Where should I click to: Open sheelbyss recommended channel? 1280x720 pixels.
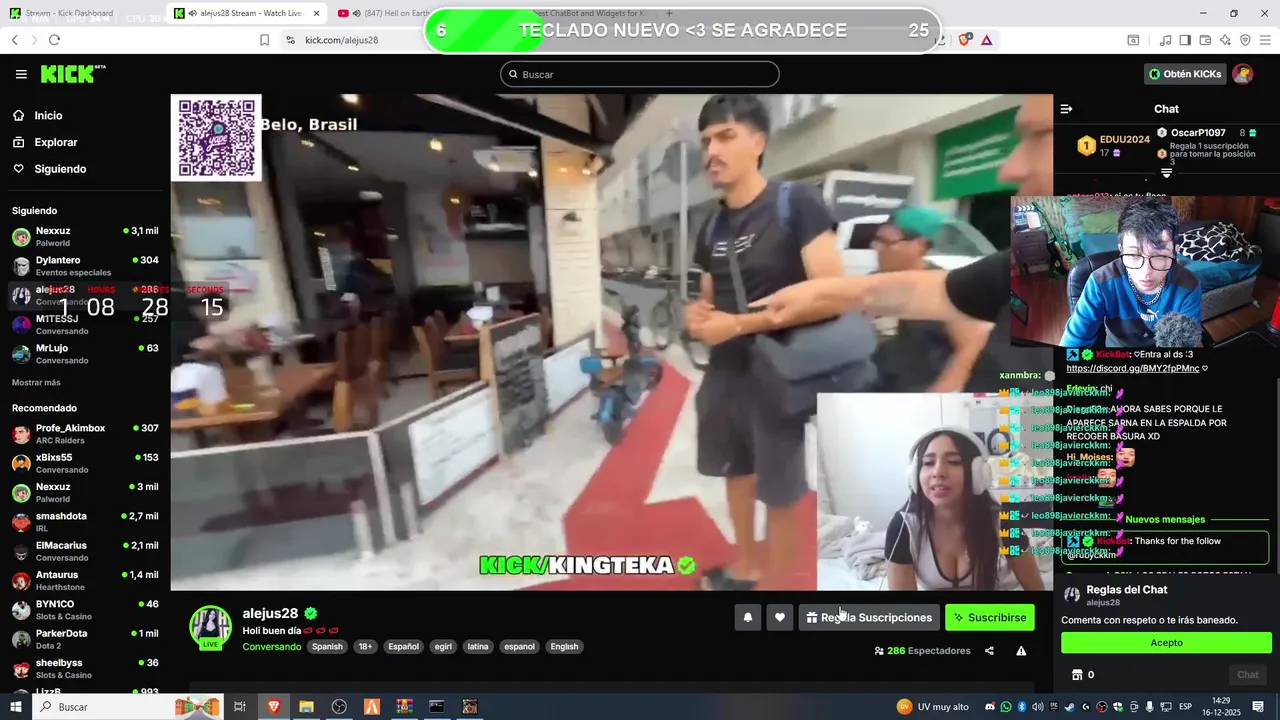pos(85,669)
